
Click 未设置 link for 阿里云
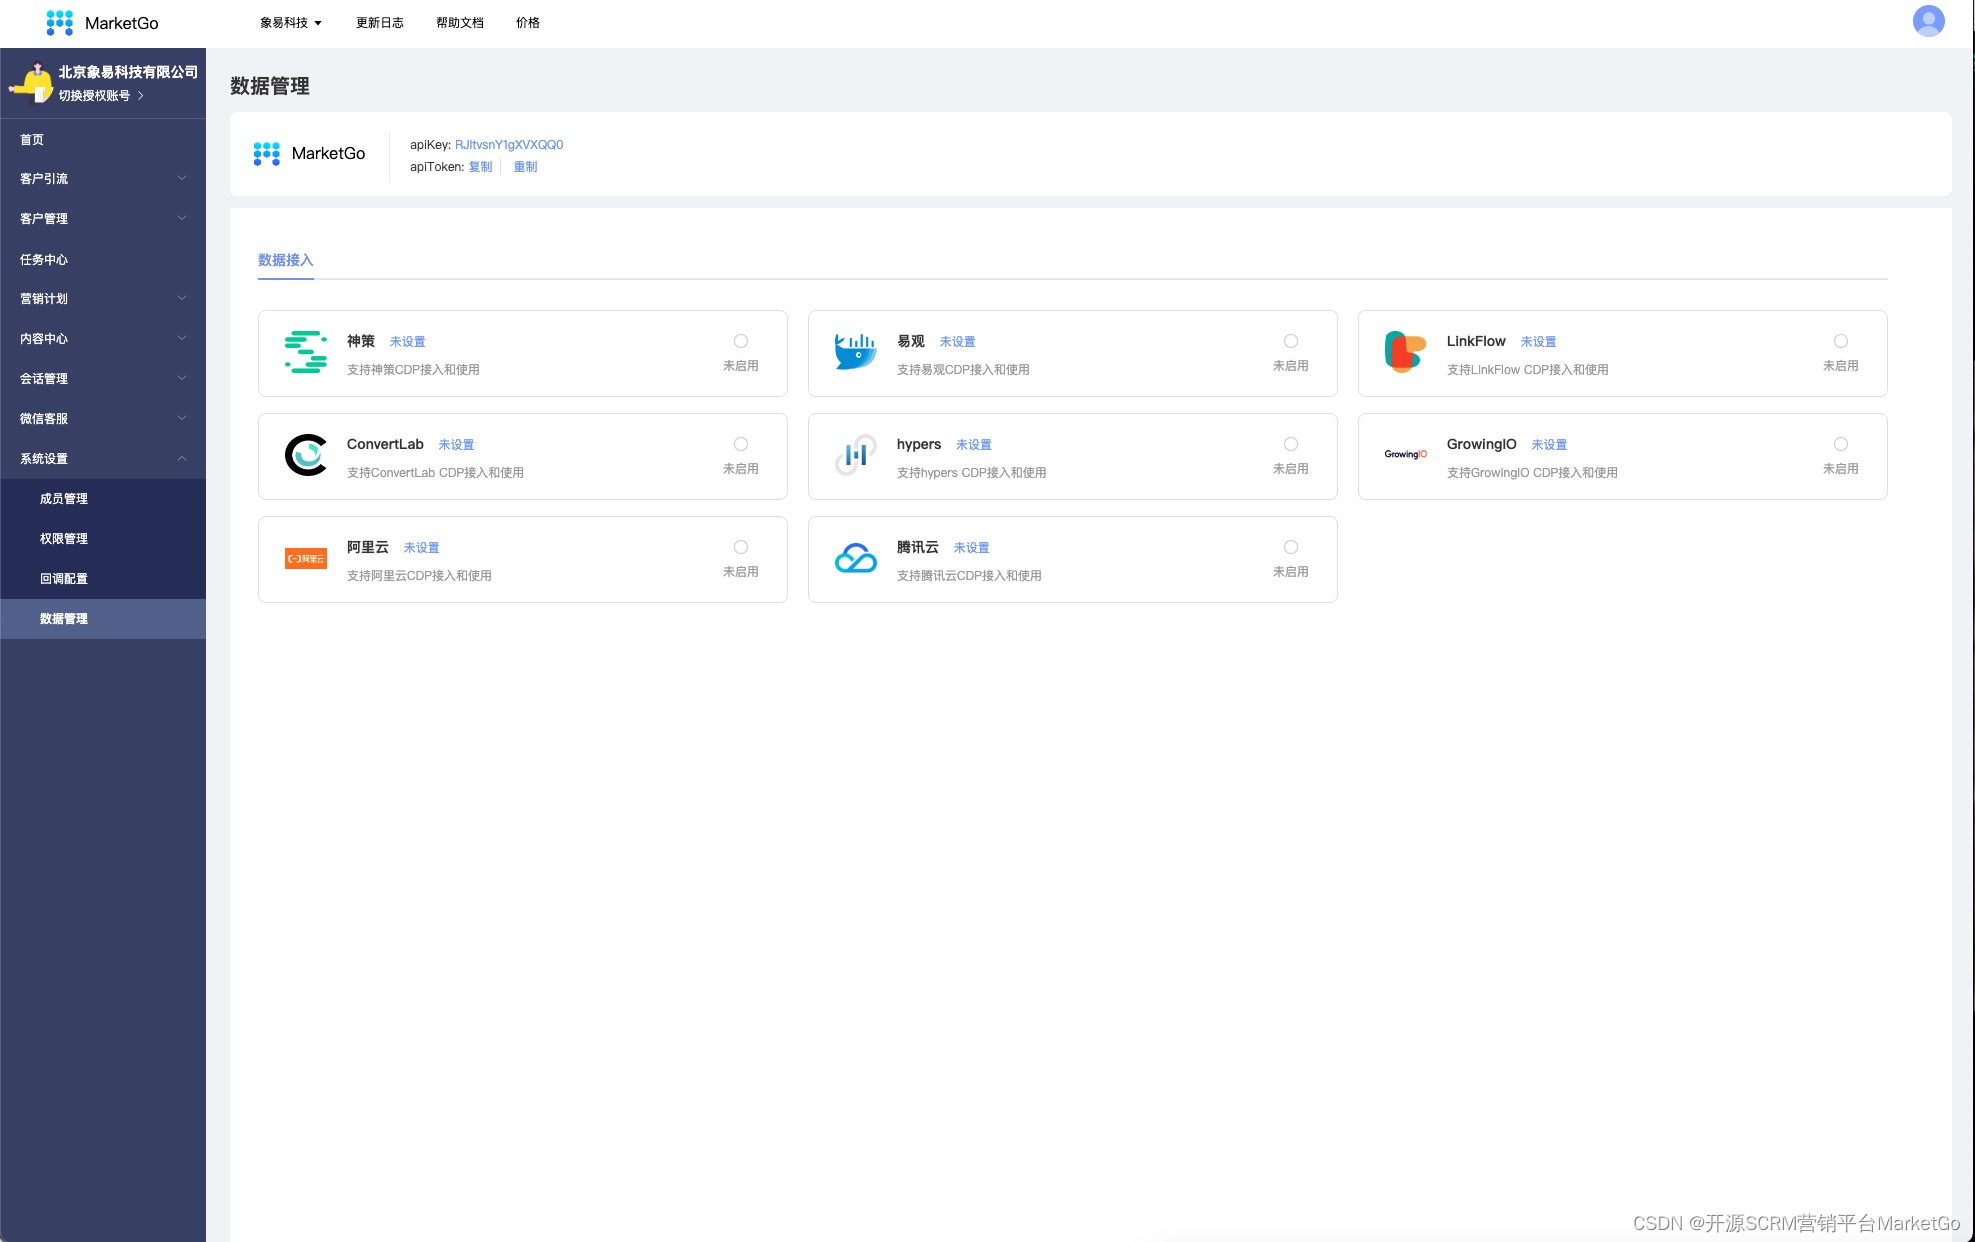coord(421,548)
